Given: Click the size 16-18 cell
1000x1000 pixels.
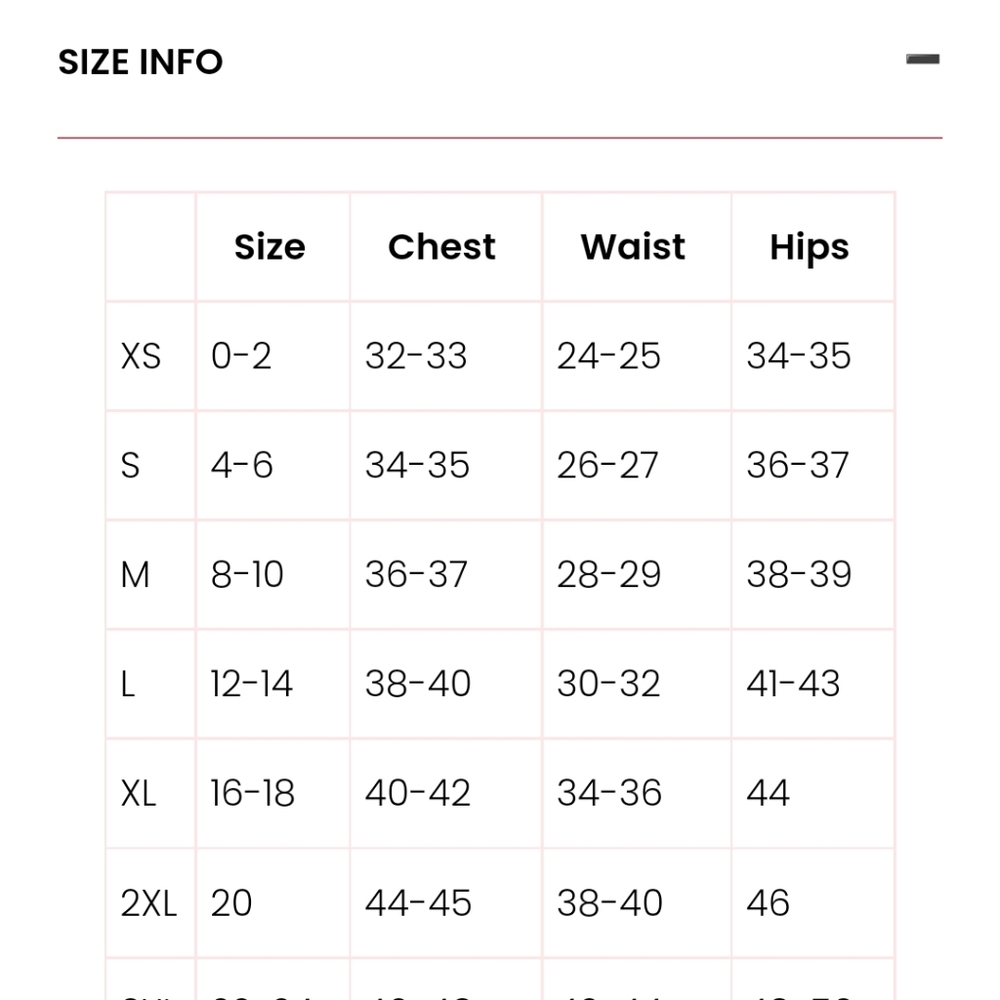Looking at the screenshot, I should tap(253, 793).
